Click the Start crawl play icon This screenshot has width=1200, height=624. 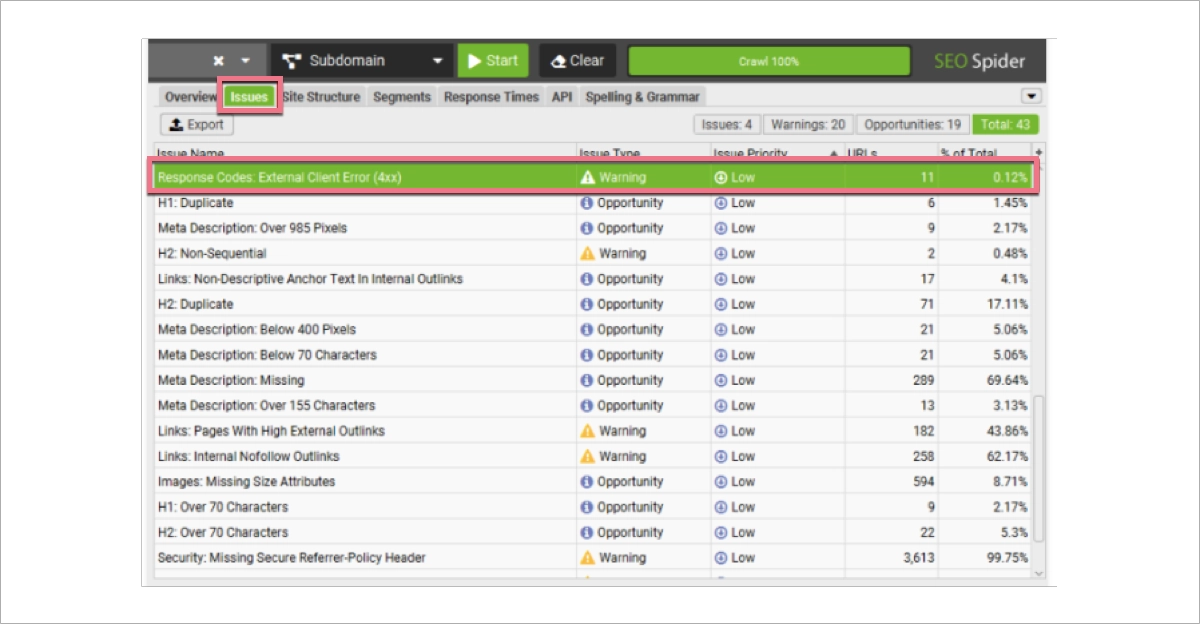coord(472,60)
